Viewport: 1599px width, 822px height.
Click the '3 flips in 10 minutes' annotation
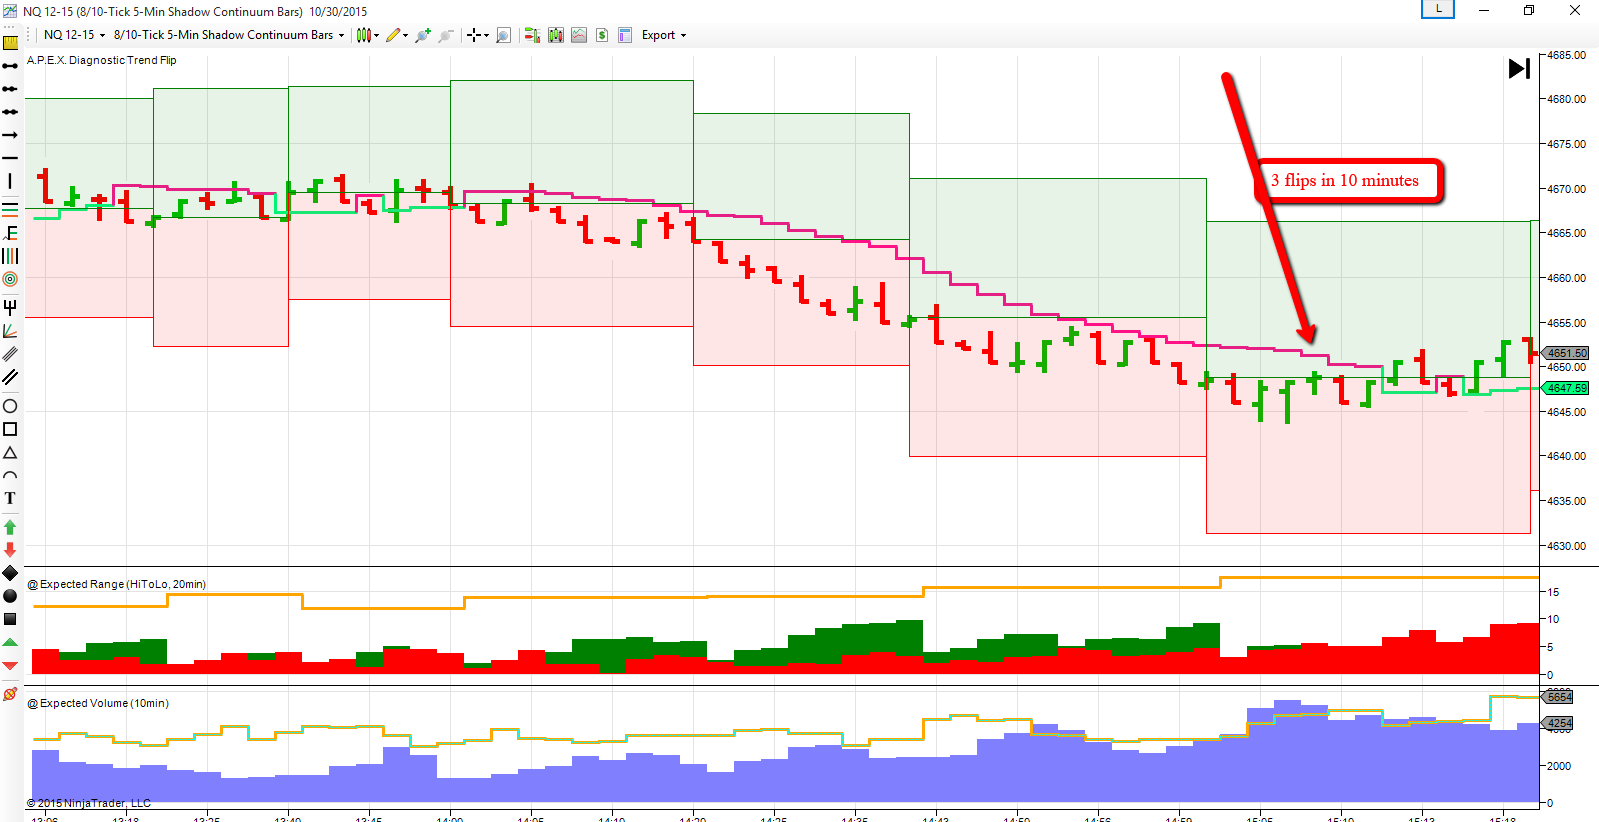click(1345, 181)
